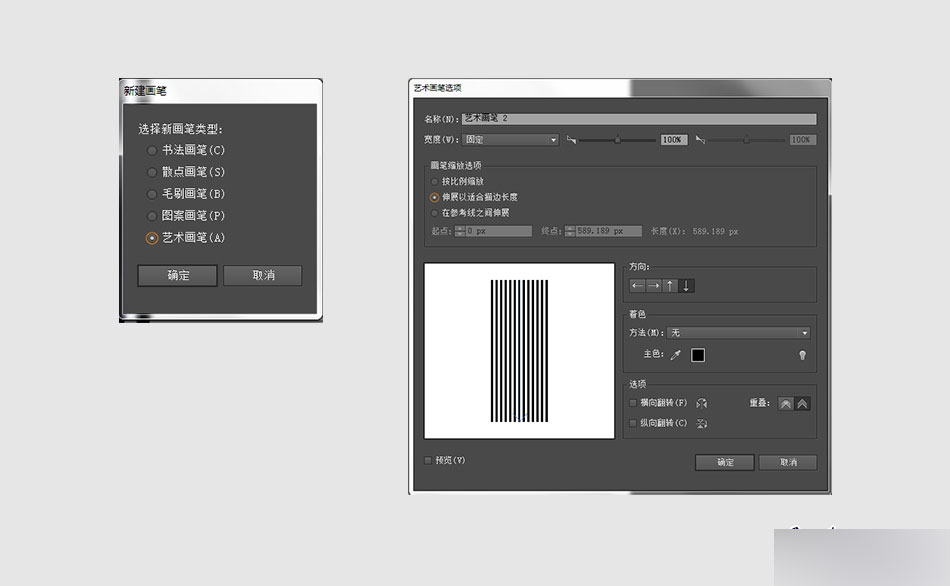Confirm with 确定 in 新建画笔 dialog

click(178, 276)
